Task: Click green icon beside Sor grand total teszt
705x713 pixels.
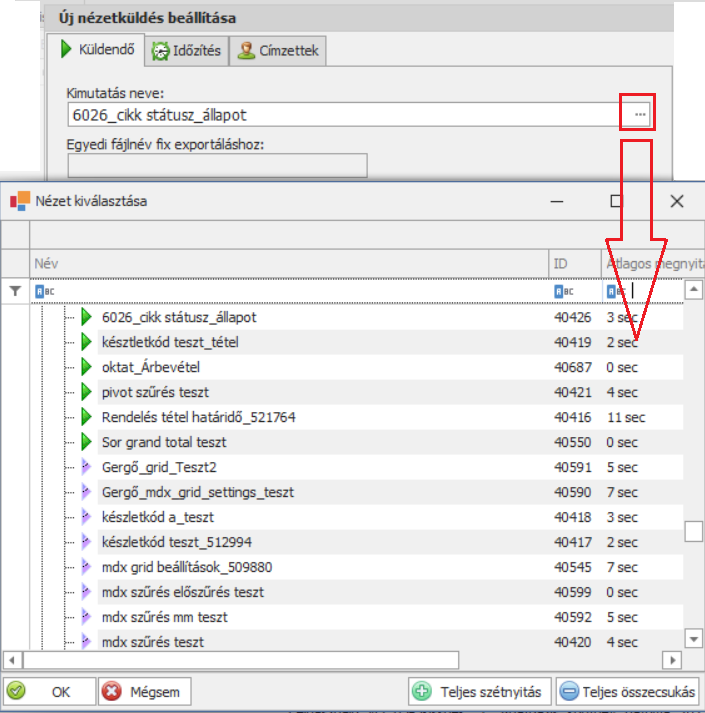Action: [86, 442]
